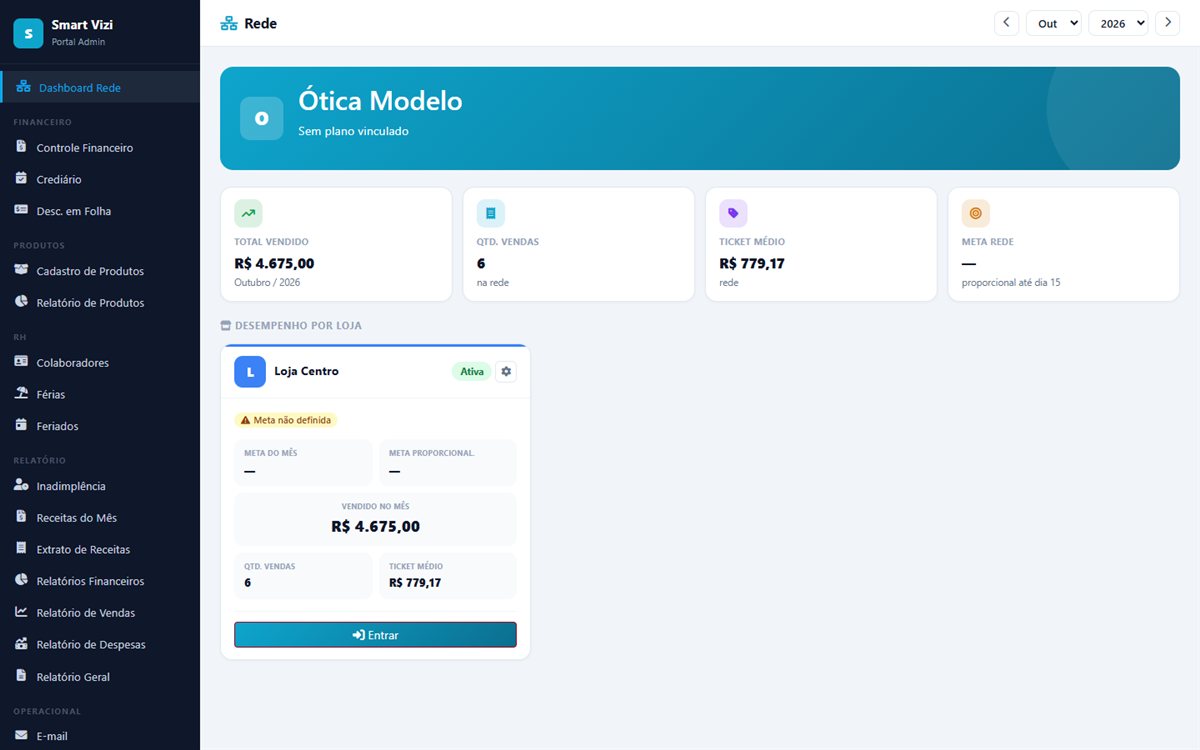The image size is (1200, 750).
Task: Click the Qtd. Vendas receipt icon
Action: (491, 213)
